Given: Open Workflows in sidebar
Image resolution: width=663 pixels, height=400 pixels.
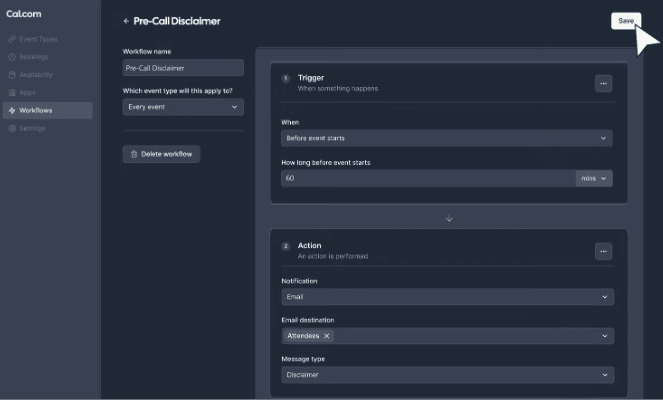Looking at the screenshot, I should pyautogui.click(x=47, y=110).
